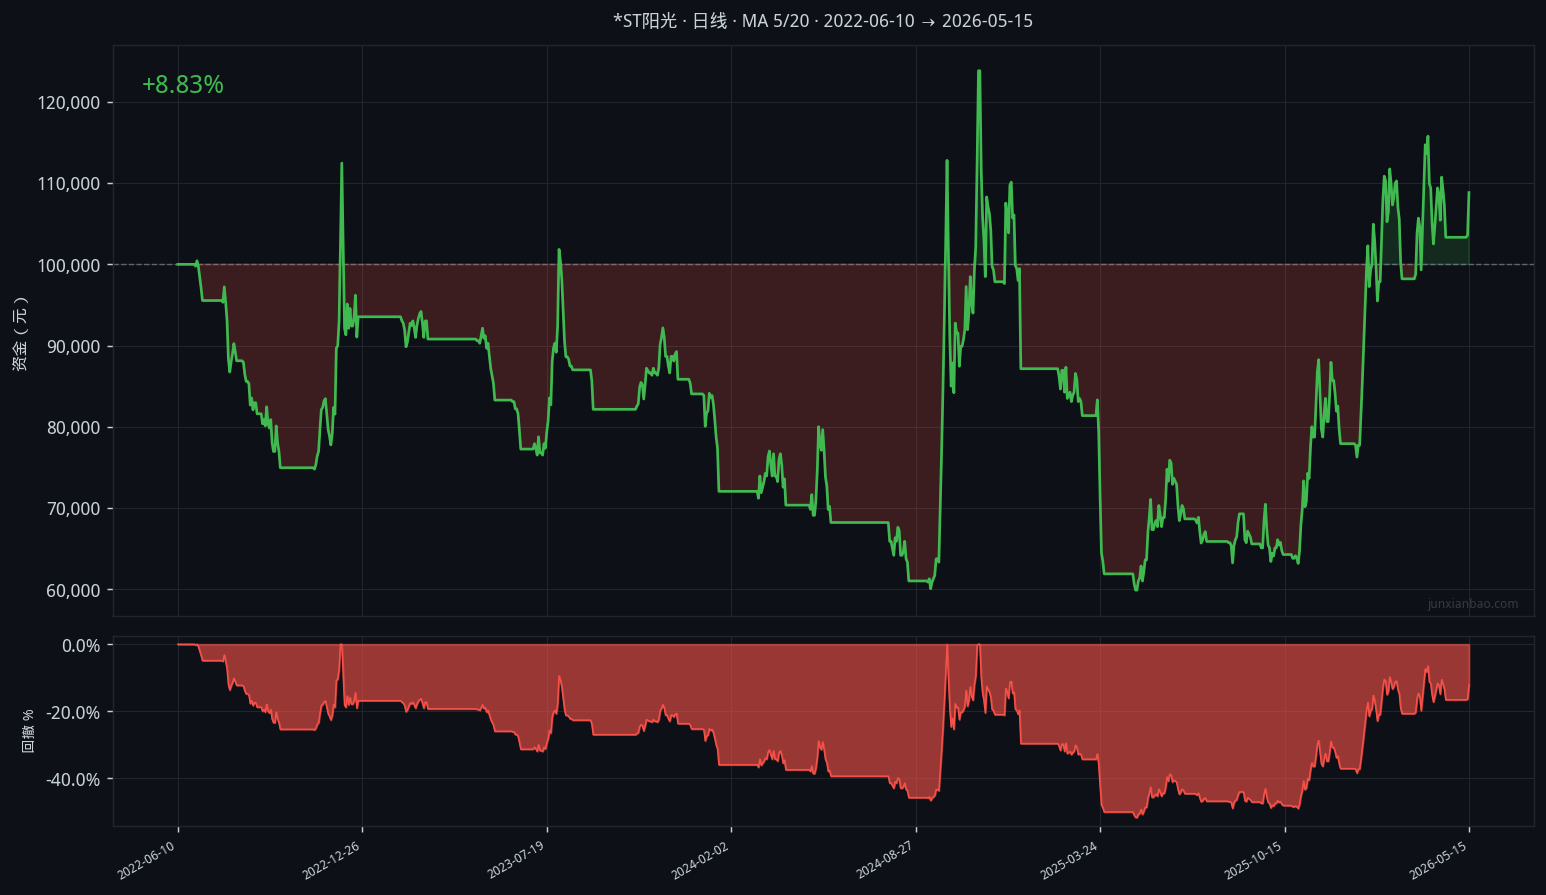Click the 70,000 y-axis label

click(x=72, y=509)
